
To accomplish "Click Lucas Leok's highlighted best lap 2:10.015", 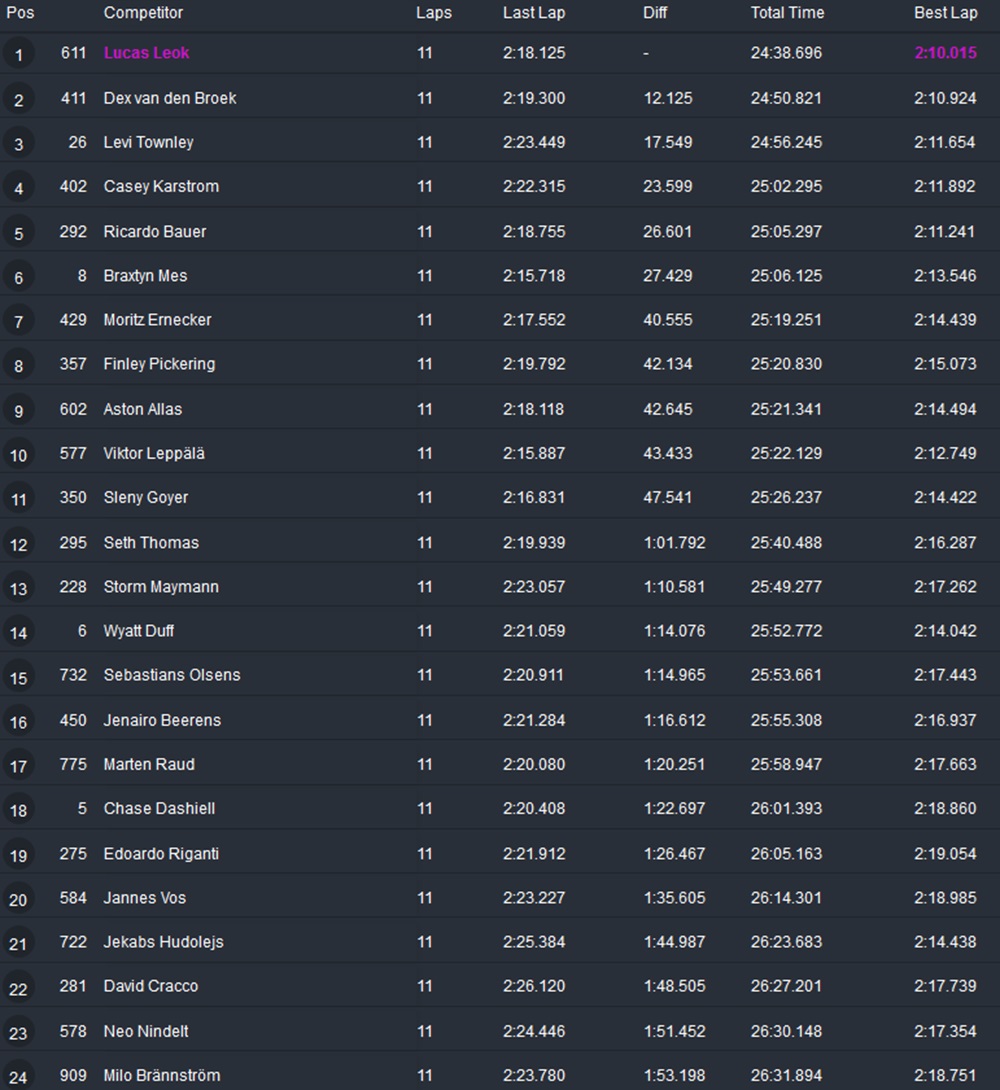I will point(945,53).
